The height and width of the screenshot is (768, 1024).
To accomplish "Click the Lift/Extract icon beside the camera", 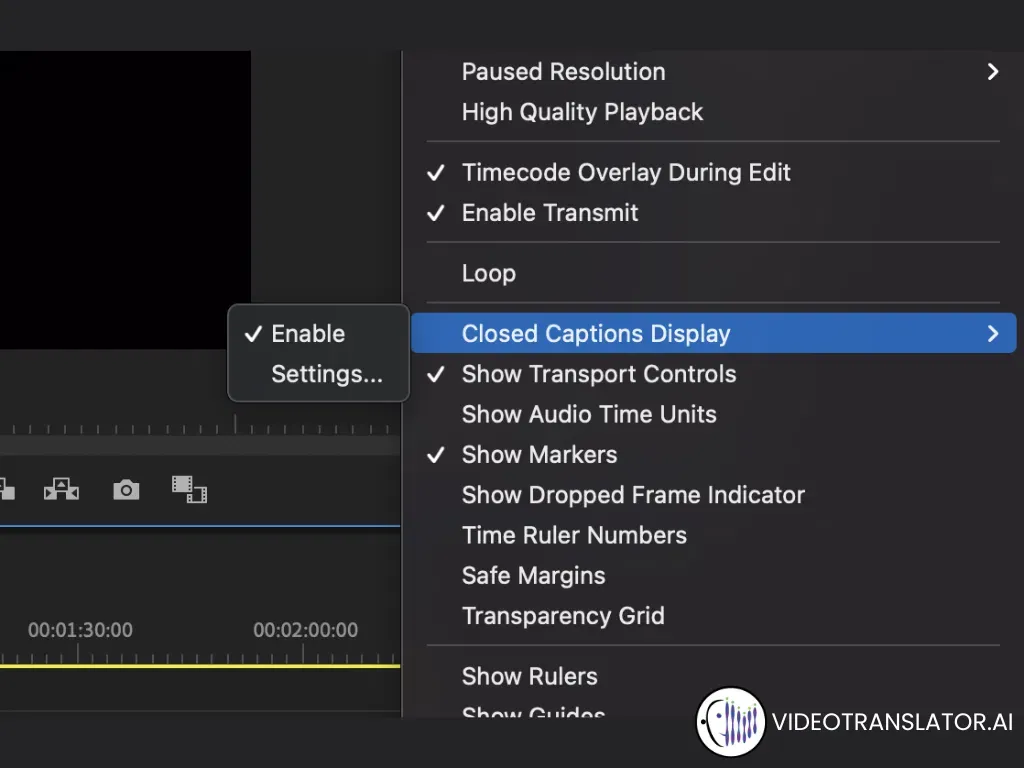I will point(61,489).
